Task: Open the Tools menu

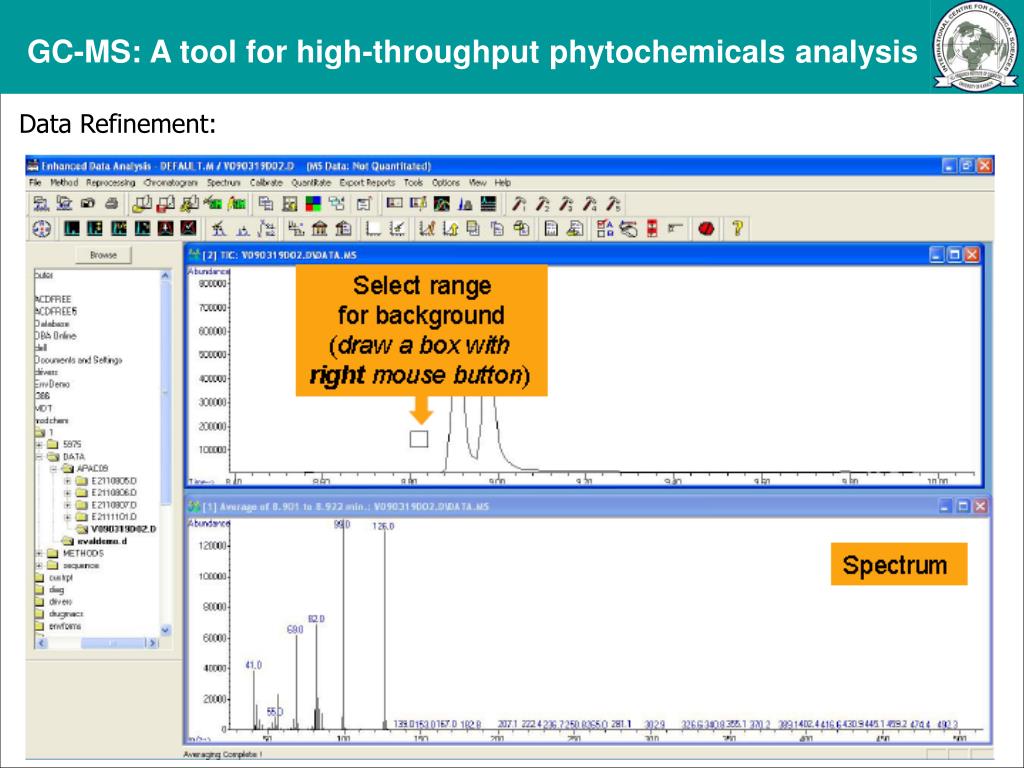Action: (x=413, y=183)
